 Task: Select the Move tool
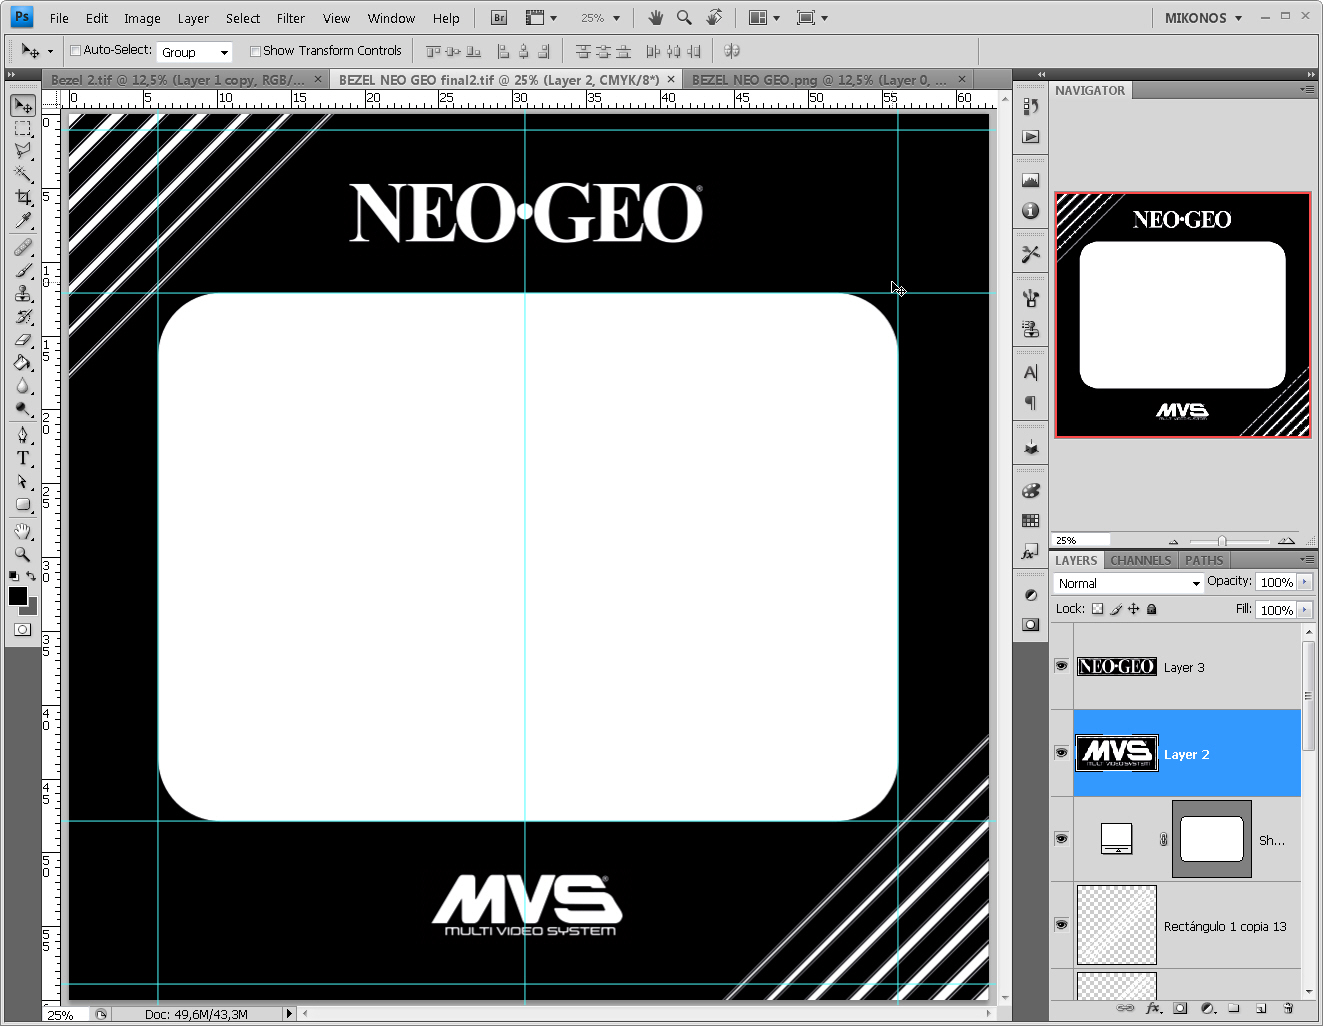click(x=22, y=105)
